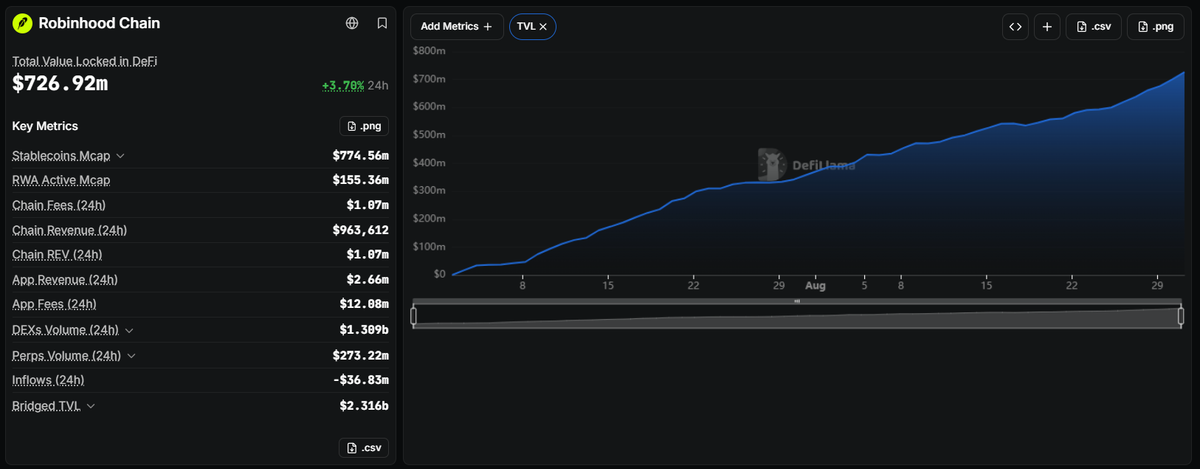Image resolution: width=1200 pixels, height=469 pixels.
Task: Click the +3.70% change value
Action: coord(342,86)
